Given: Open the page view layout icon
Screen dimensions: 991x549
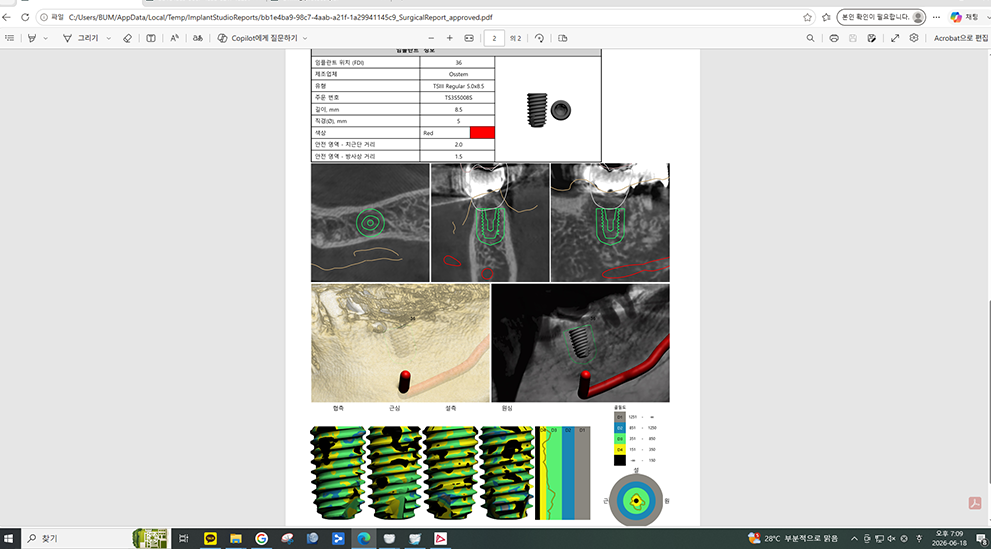Looking at the screenshot, I should pos(562,38).
